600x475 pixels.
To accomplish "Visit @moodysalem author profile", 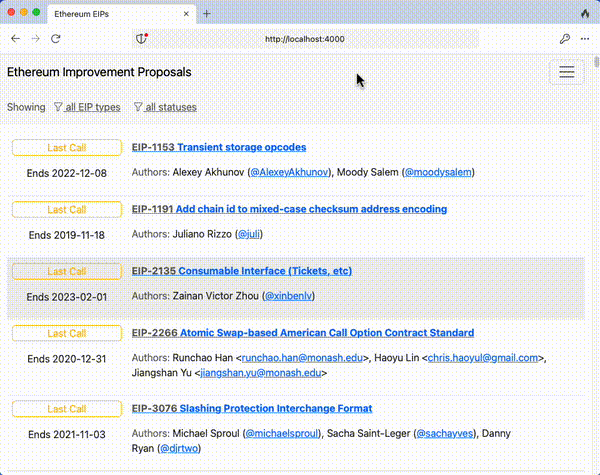I will point(438,172).
